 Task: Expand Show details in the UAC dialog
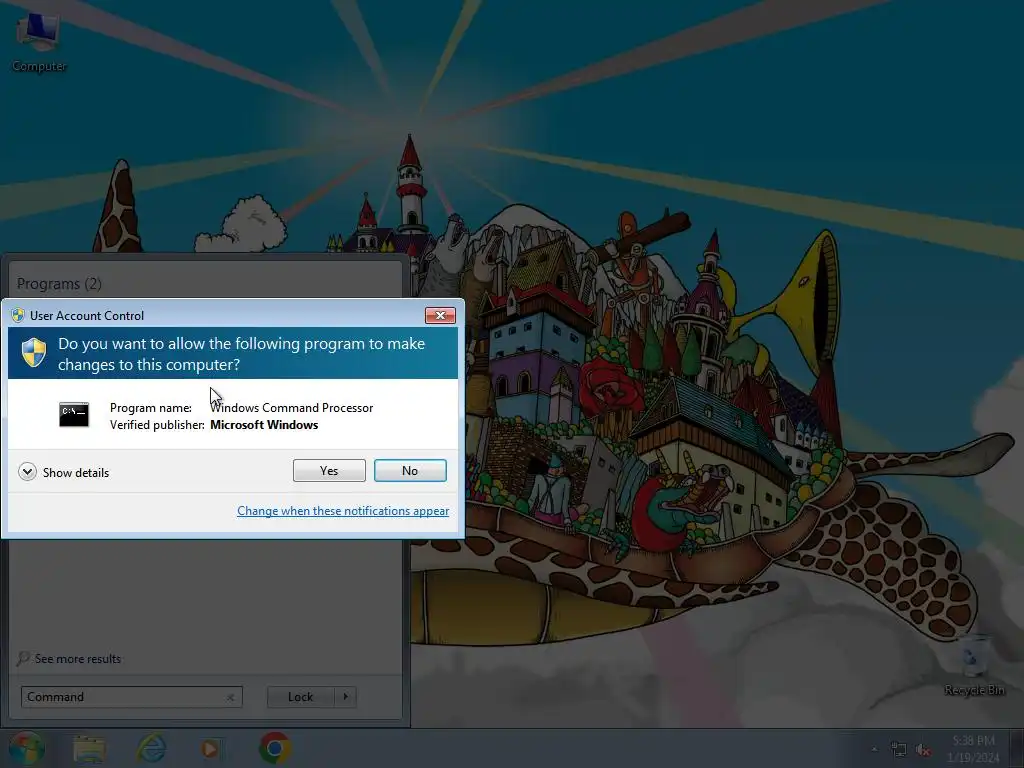point(64,472)
